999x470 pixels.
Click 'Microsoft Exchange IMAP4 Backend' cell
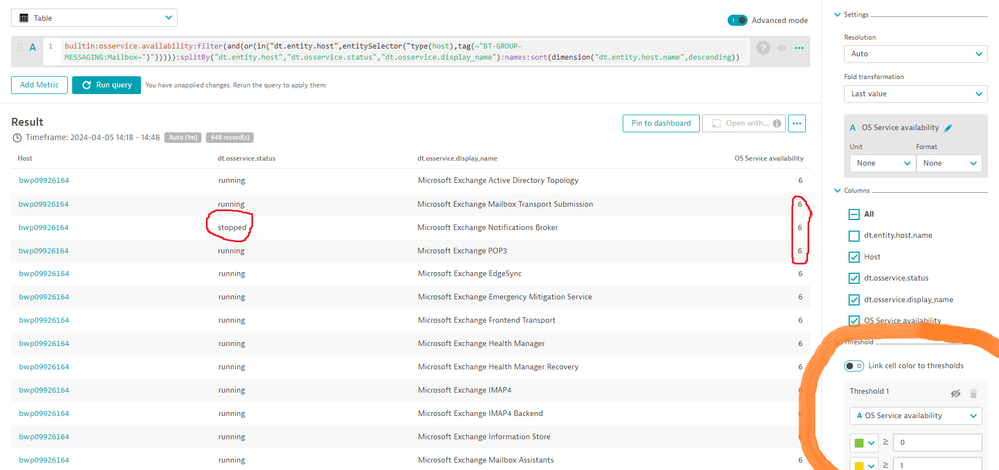click(x=480, y=413)
